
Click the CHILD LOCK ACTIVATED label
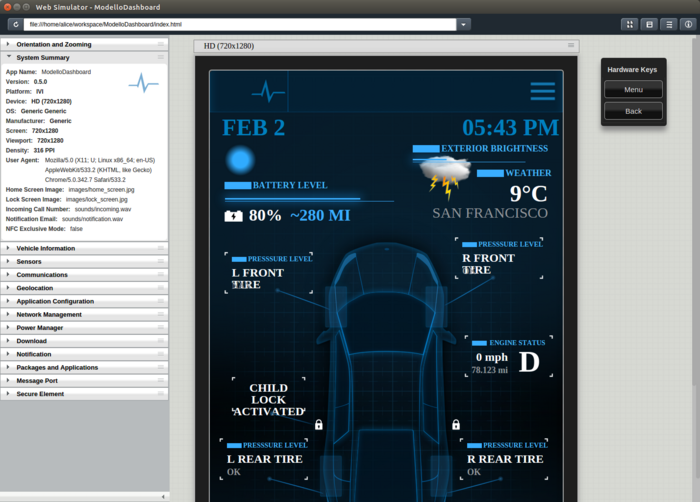(269, 400)
